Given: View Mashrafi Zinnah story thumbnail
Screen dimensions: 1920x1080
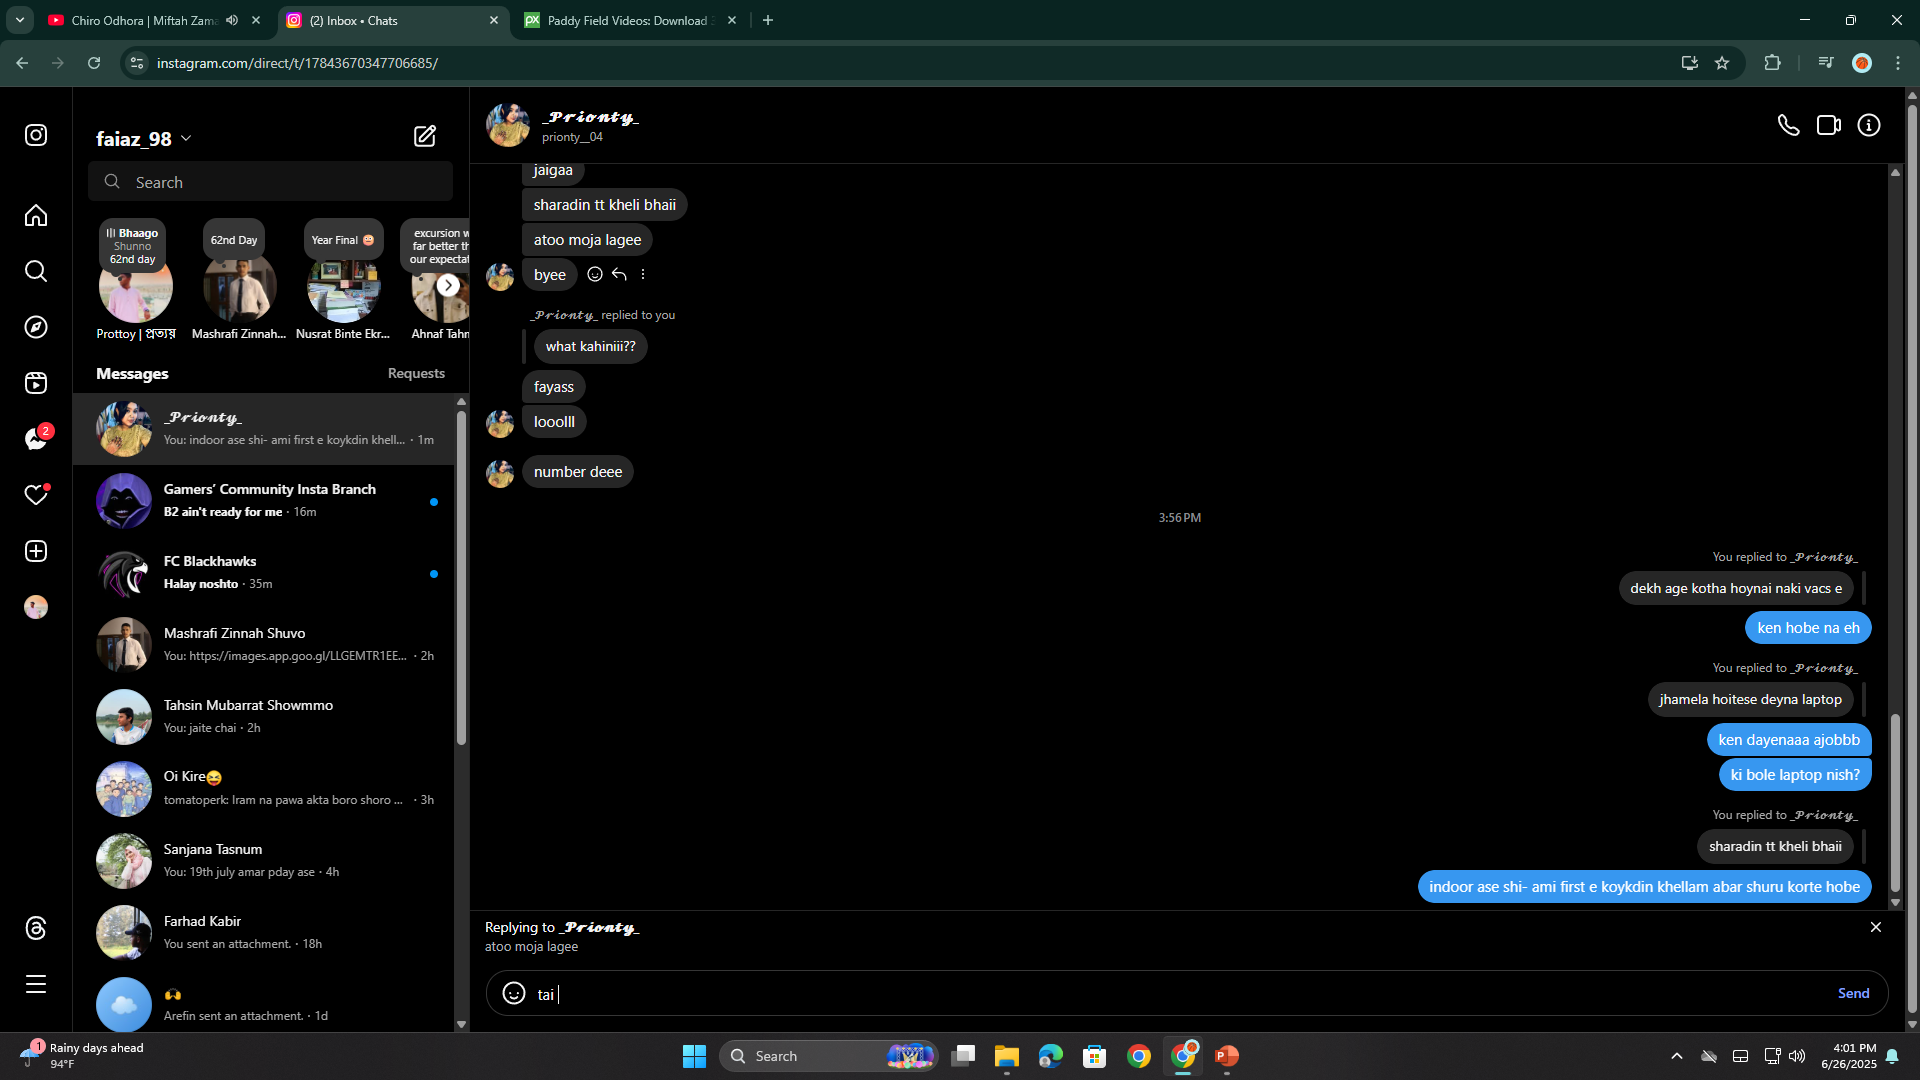Looking at the screenshot, I should pyautogui.click(x=239, y=287).
